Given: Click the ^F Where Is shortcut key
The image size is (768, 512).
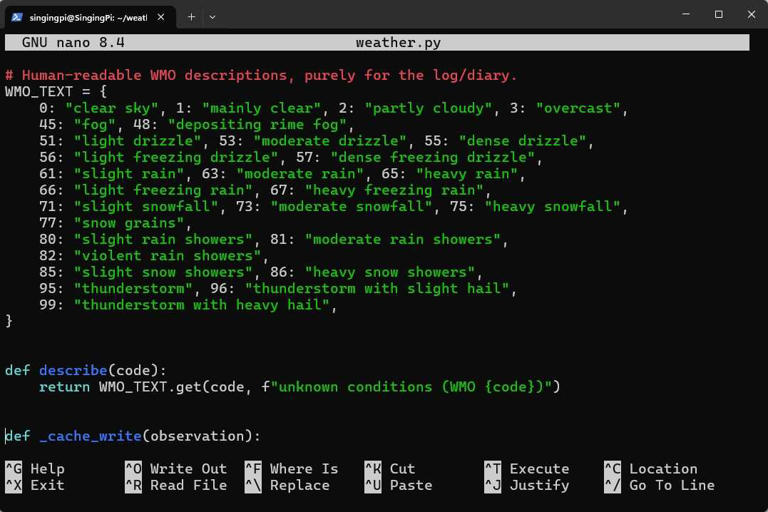Looking at the screenshot, I should point(253,469).
